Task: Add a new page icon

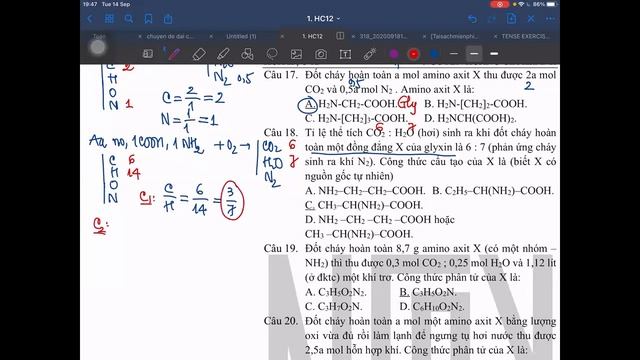Action: (511, 18)
